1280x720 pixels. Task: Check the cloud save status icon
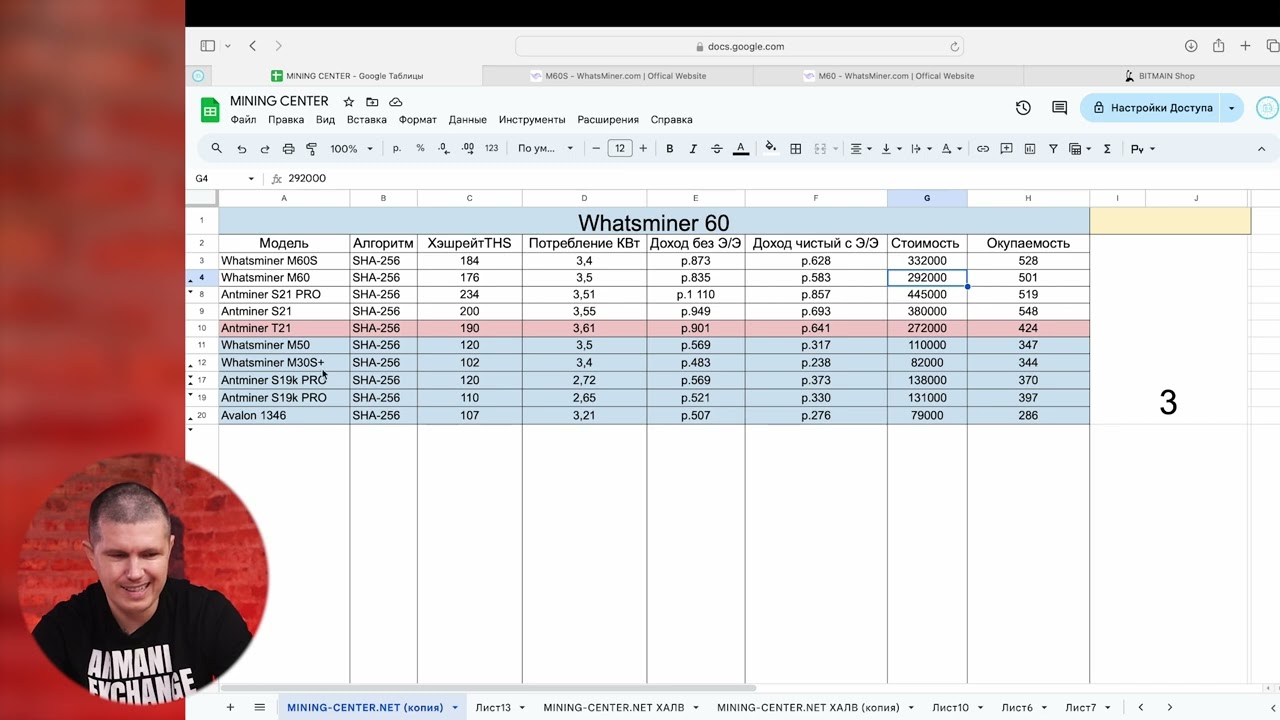tap(396, 102)
